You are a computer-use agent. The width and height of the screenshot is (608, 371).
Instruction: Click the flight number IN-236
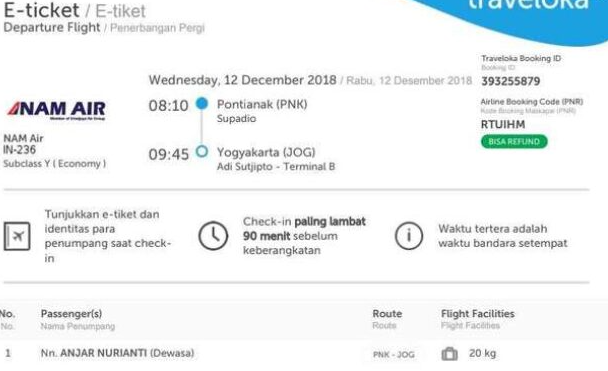[19, 150]
